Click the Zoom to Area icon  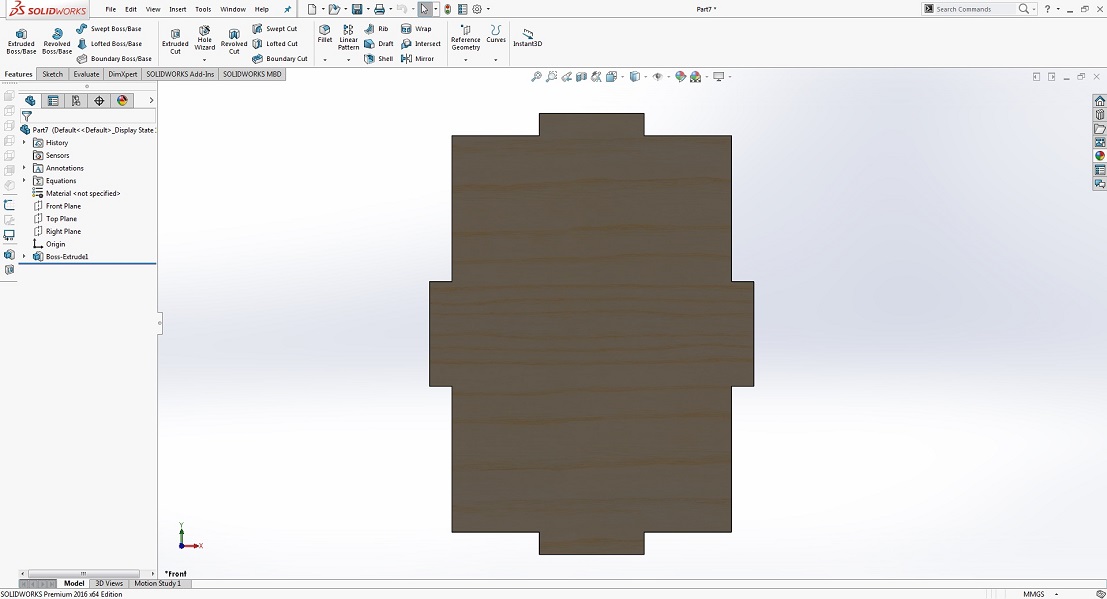coord(551,76)
